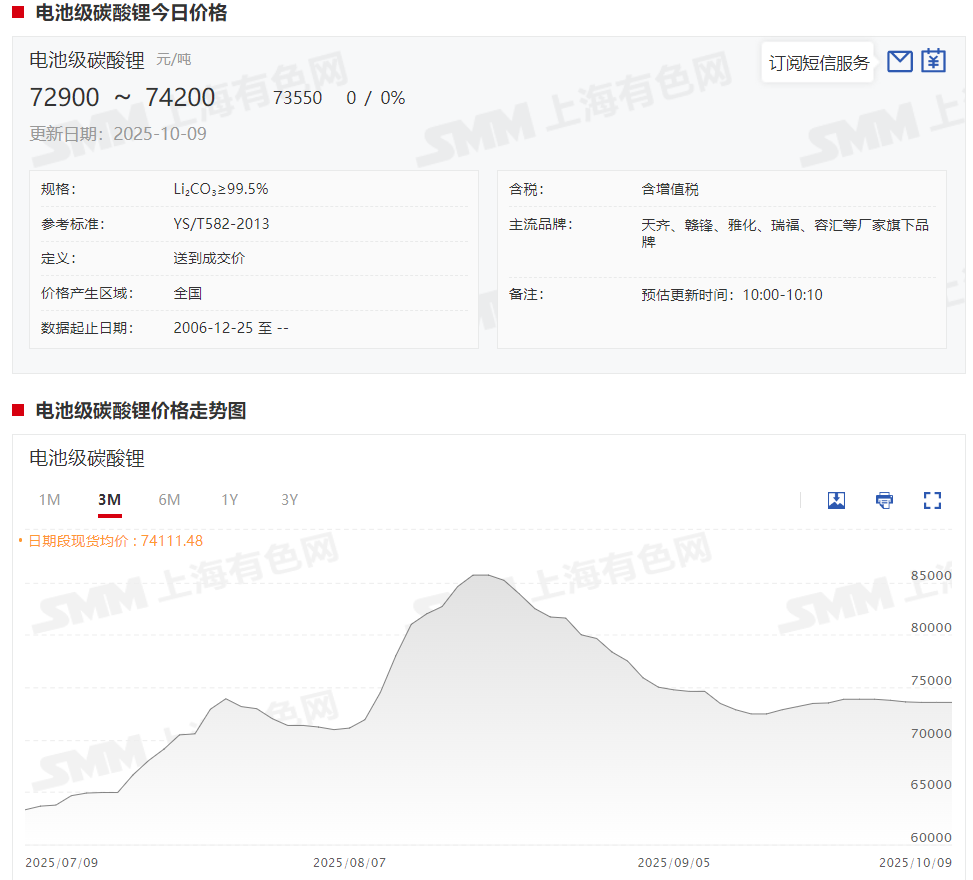Click the 电池级碳酸锂价格走势图 section heading
This screenshot has height=880, width=973.
coord(140,410)
